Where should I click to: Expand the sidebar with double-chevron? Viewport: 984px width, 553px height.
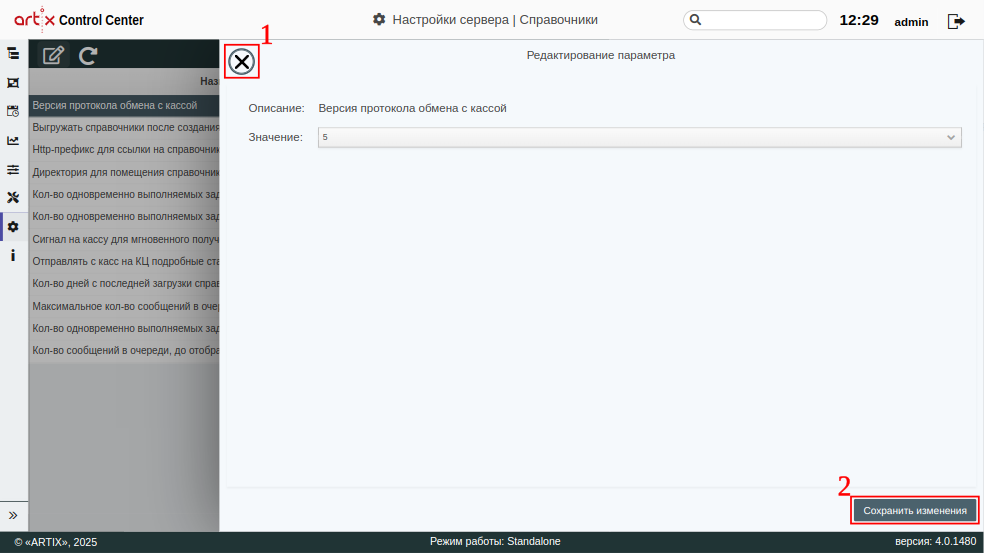[x=13, y=515]
